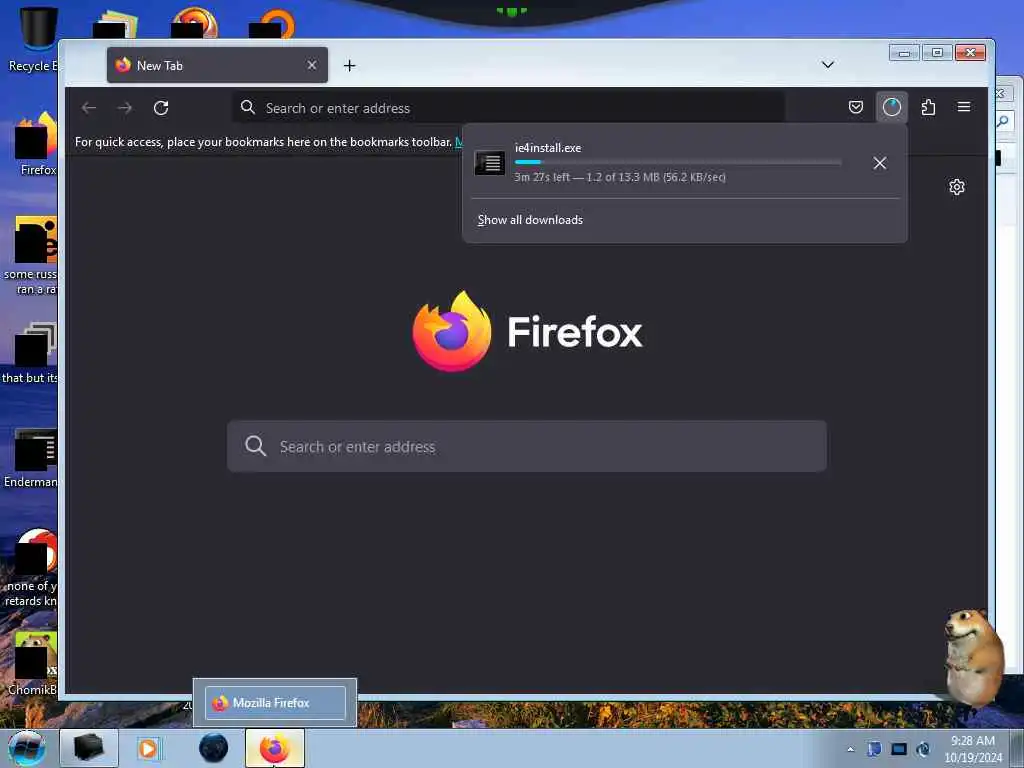Open the Save to Pocket icon
1024x768 pixels.
(x=856, y=107)
